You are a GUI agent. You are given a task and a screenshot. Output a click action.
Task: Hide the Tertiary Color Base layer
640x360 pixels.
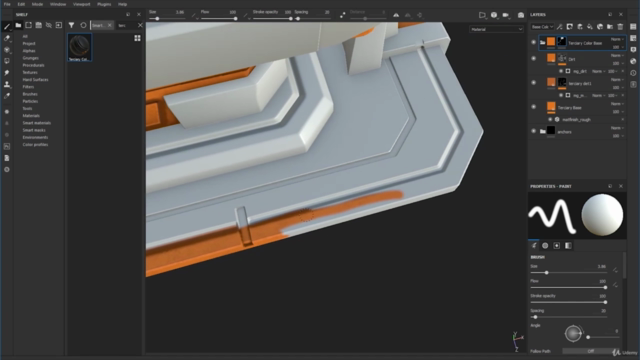[533, 42]
